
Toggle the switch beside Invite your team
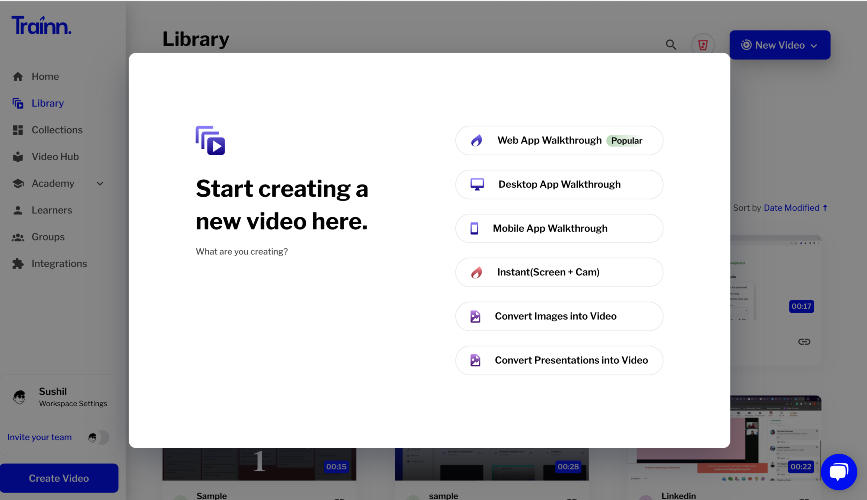(x=98, y=438)
